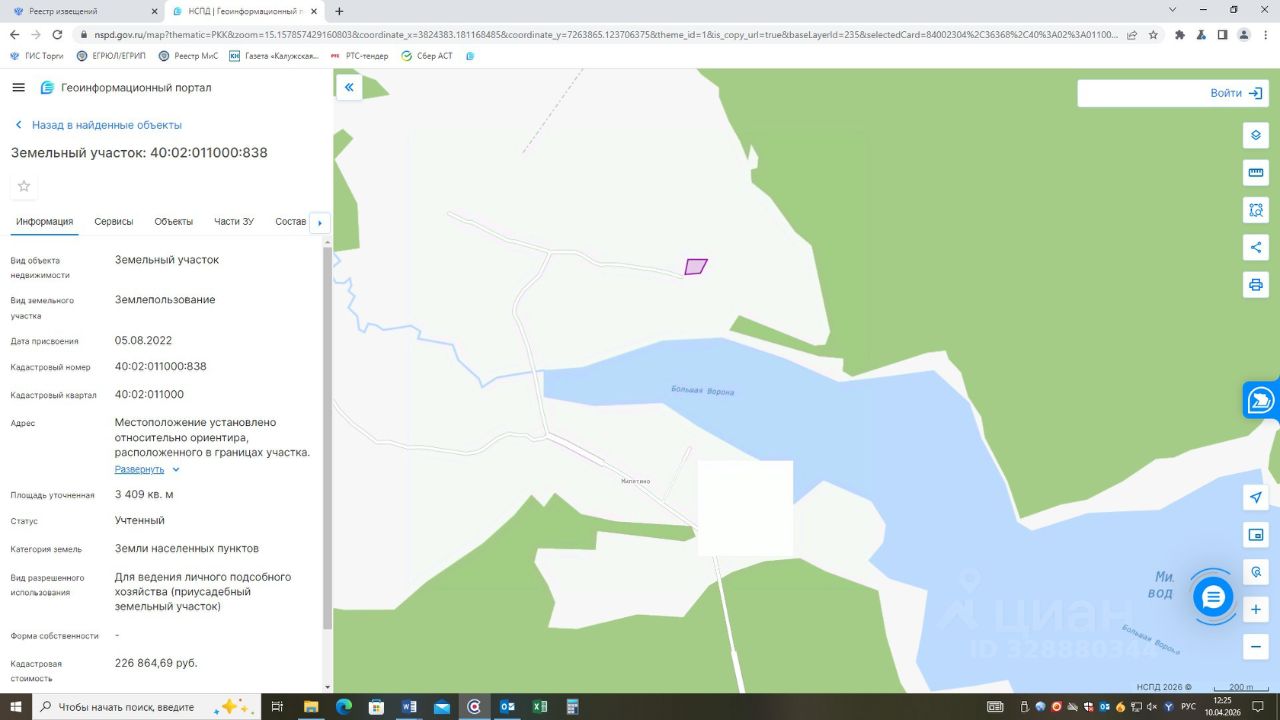This screenshot has height=720, width=1280.
Task: Open the map layers panel
Action: [x=1256, y=135]
